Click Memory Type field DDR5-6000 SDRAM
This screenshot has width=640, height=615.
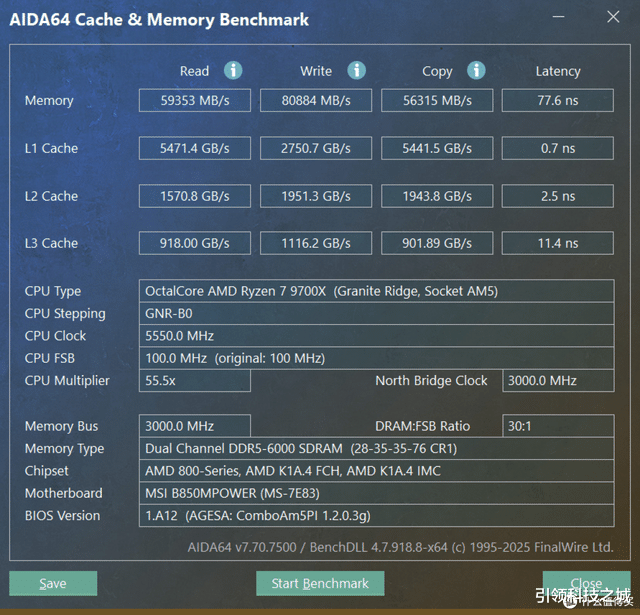click(376, 448)
